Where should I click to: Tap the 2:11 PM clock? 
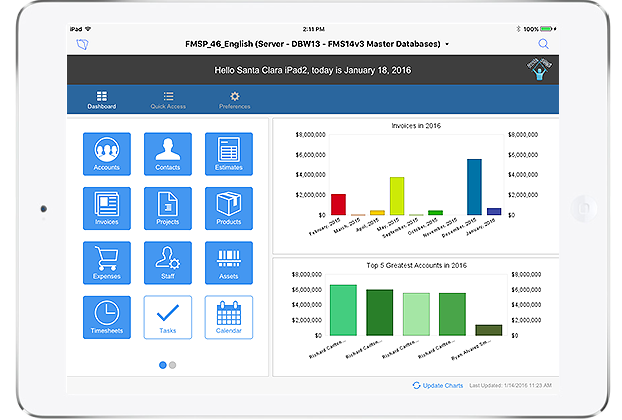coord(314,29)
